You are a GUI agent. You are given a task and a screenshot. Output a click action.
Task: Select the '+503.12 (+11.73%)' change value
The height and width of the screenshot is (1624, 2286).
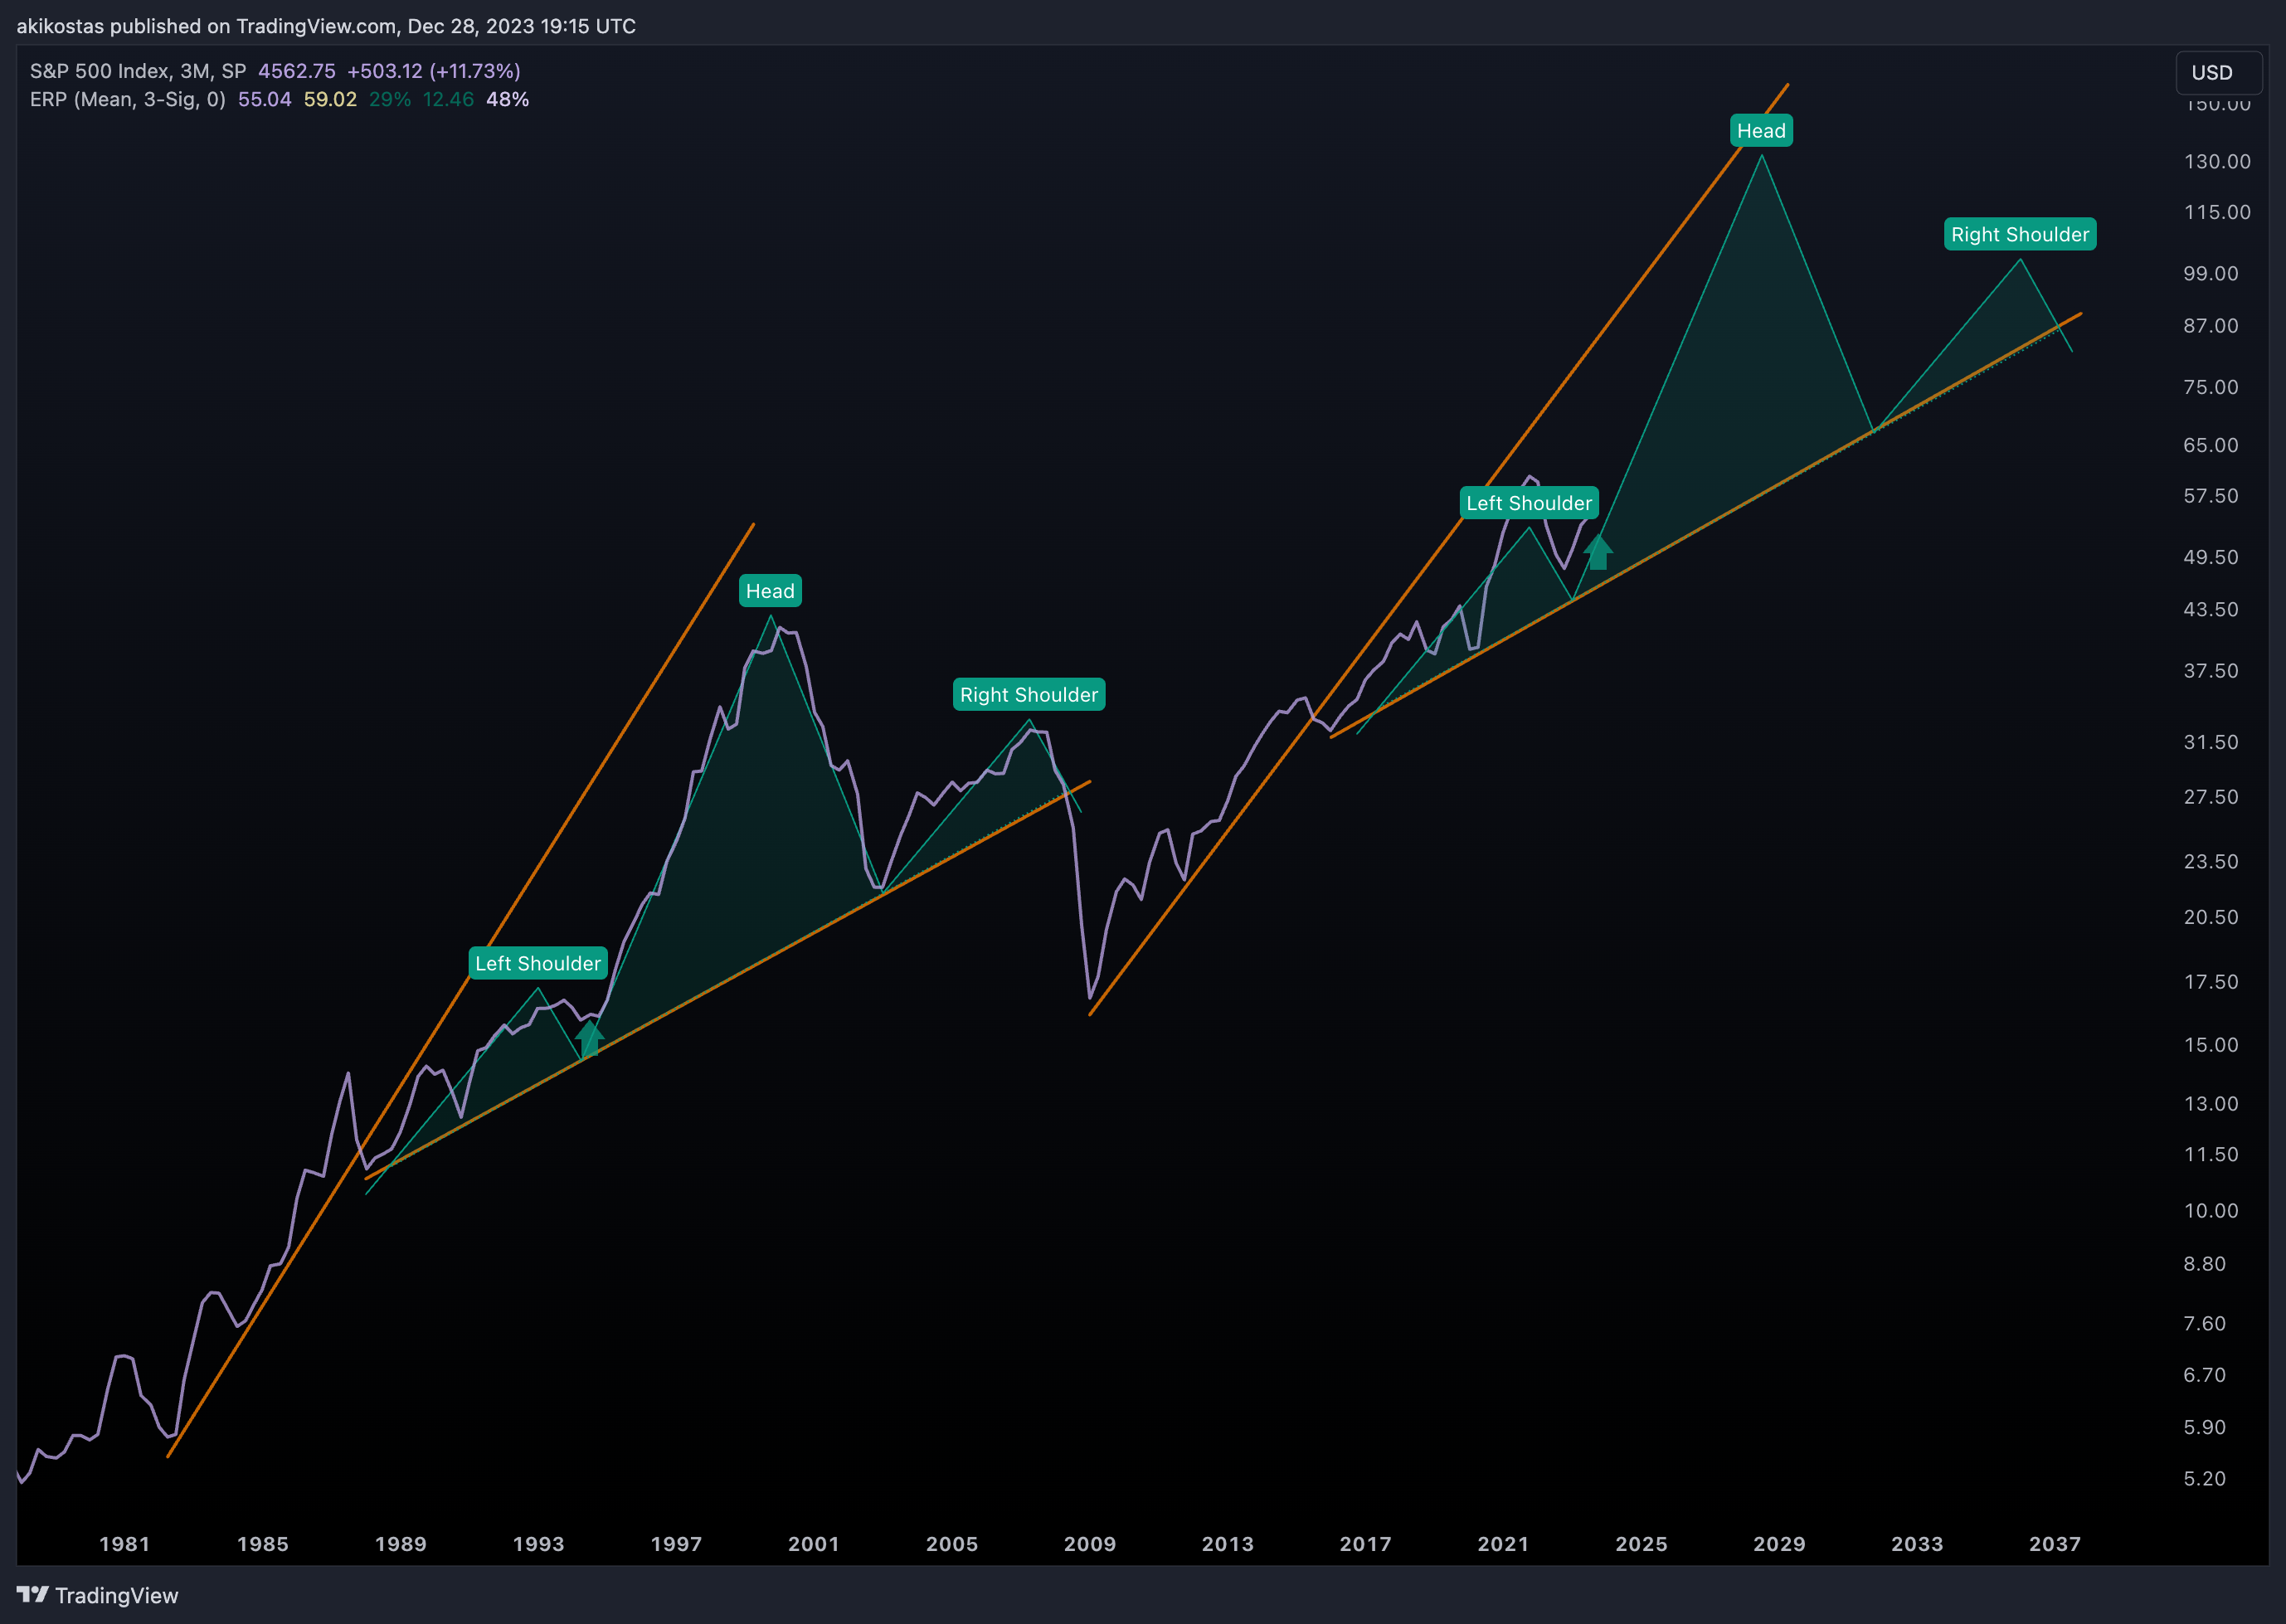tap(434, 71)
